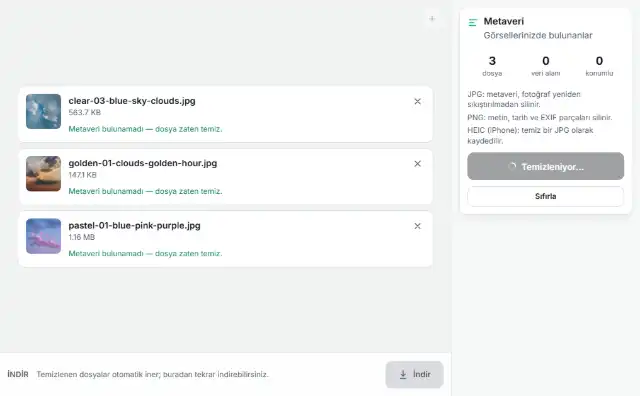Open the blue sky clouds thumbnail
This screenshot has height=396, width=640.
click(43, 111)
